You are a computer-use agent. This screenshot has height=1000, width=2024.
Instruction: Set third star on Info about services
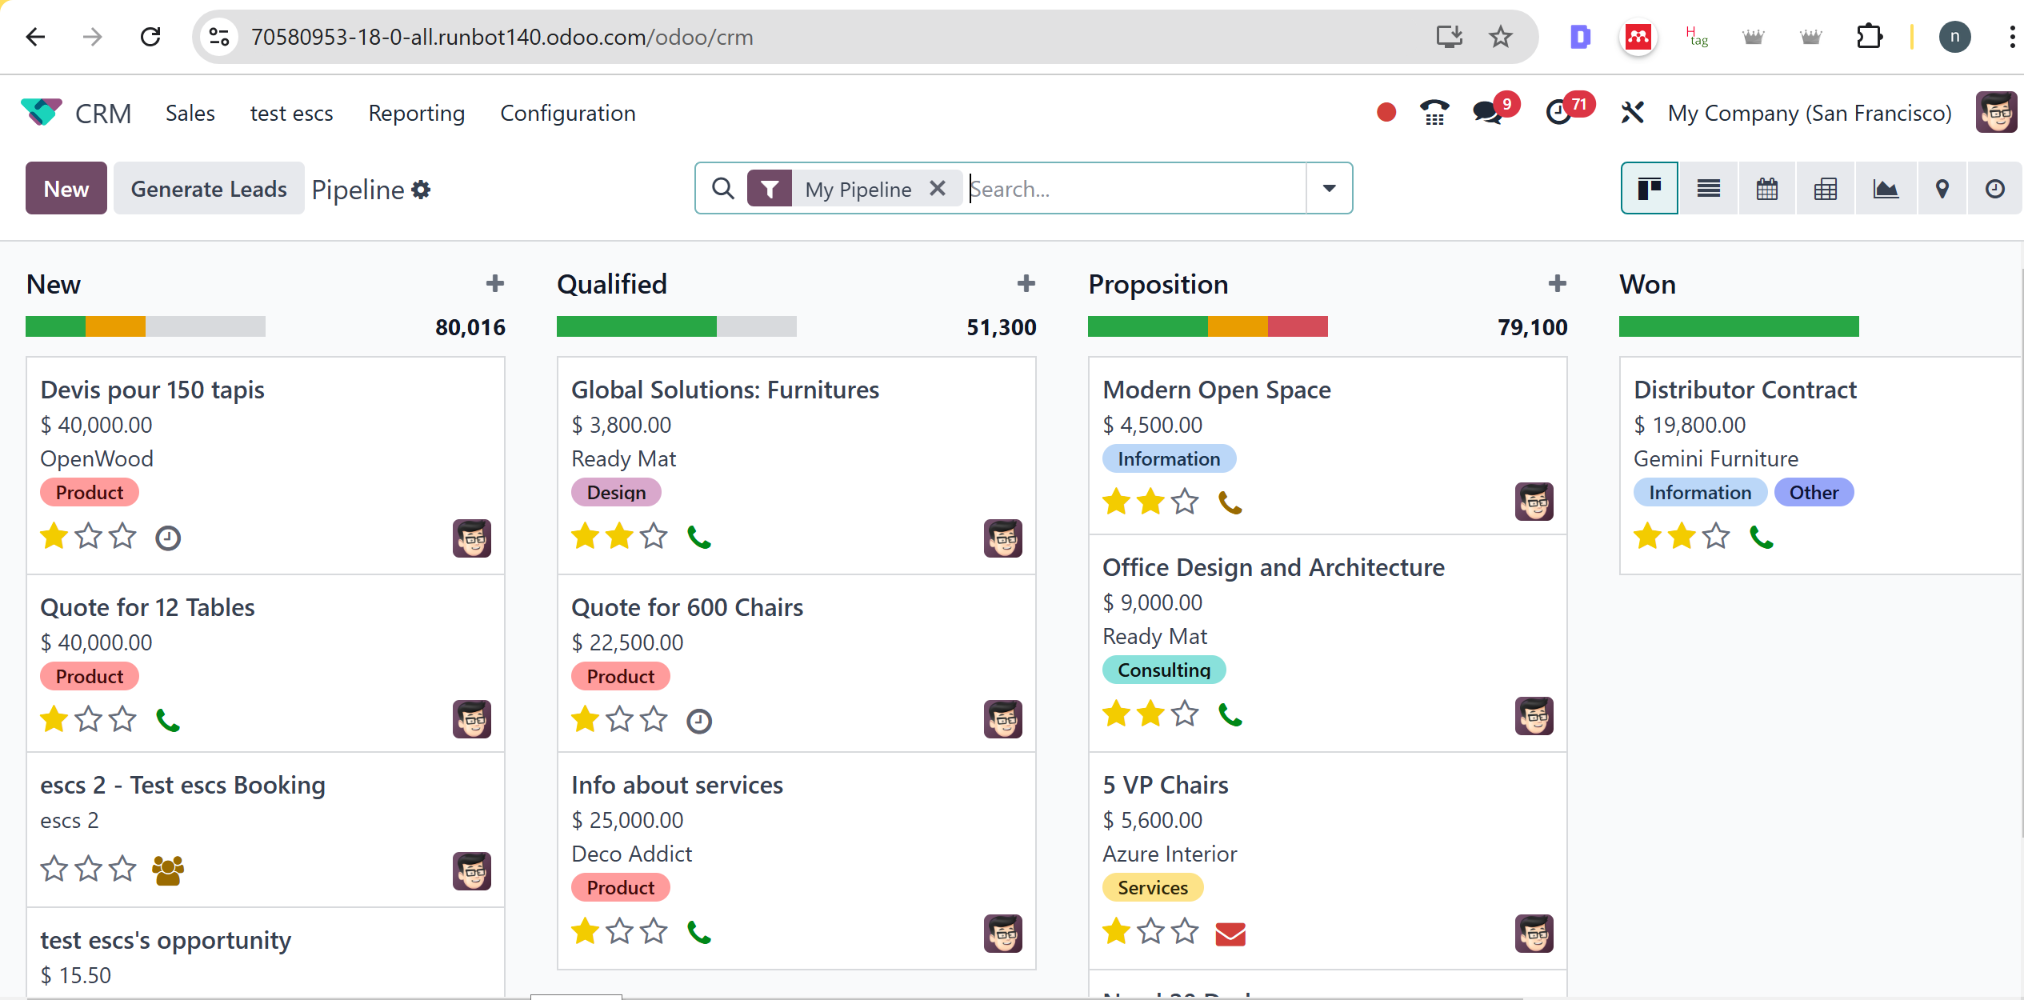654,931
